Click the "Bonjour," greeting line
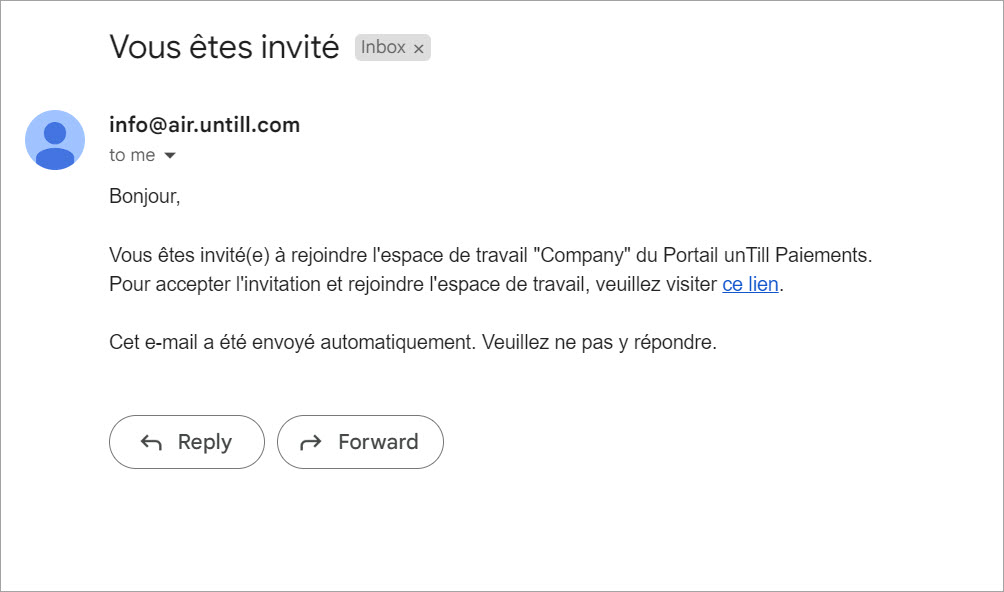Viewport: 1004px width, 592px height. [144, 196]
